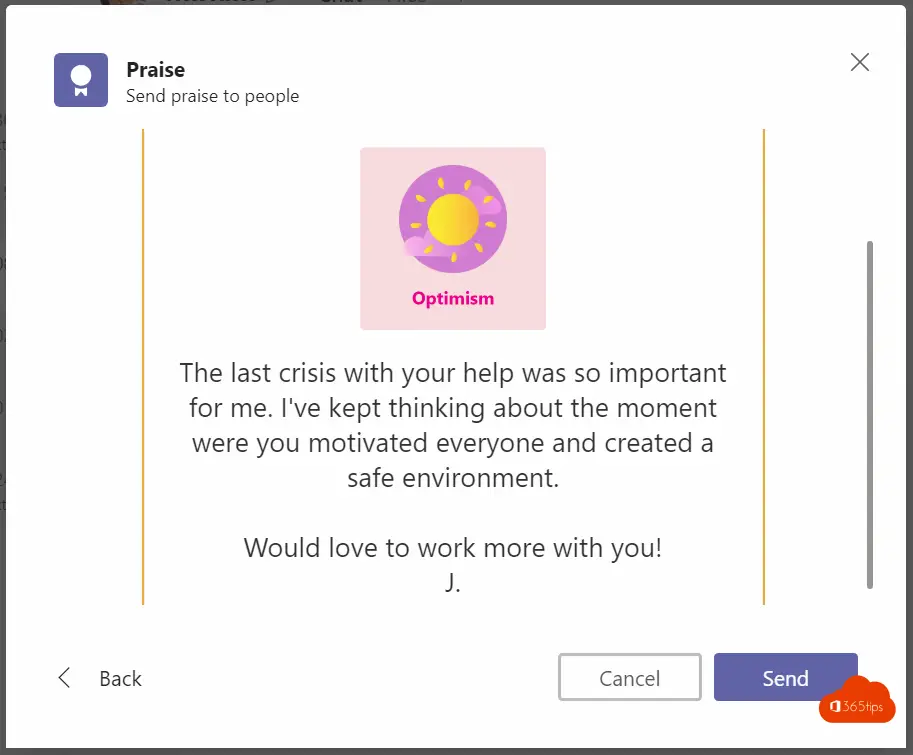Cancel the praise message

point(629,677)
